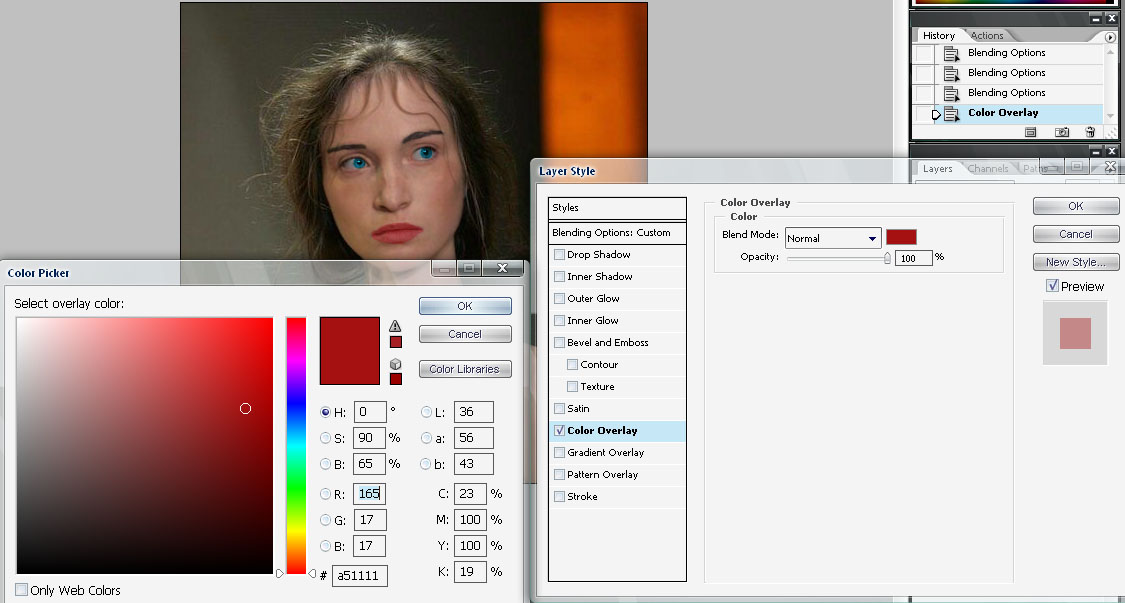
Task: Select the Lab b radio button
Action: 426,464
